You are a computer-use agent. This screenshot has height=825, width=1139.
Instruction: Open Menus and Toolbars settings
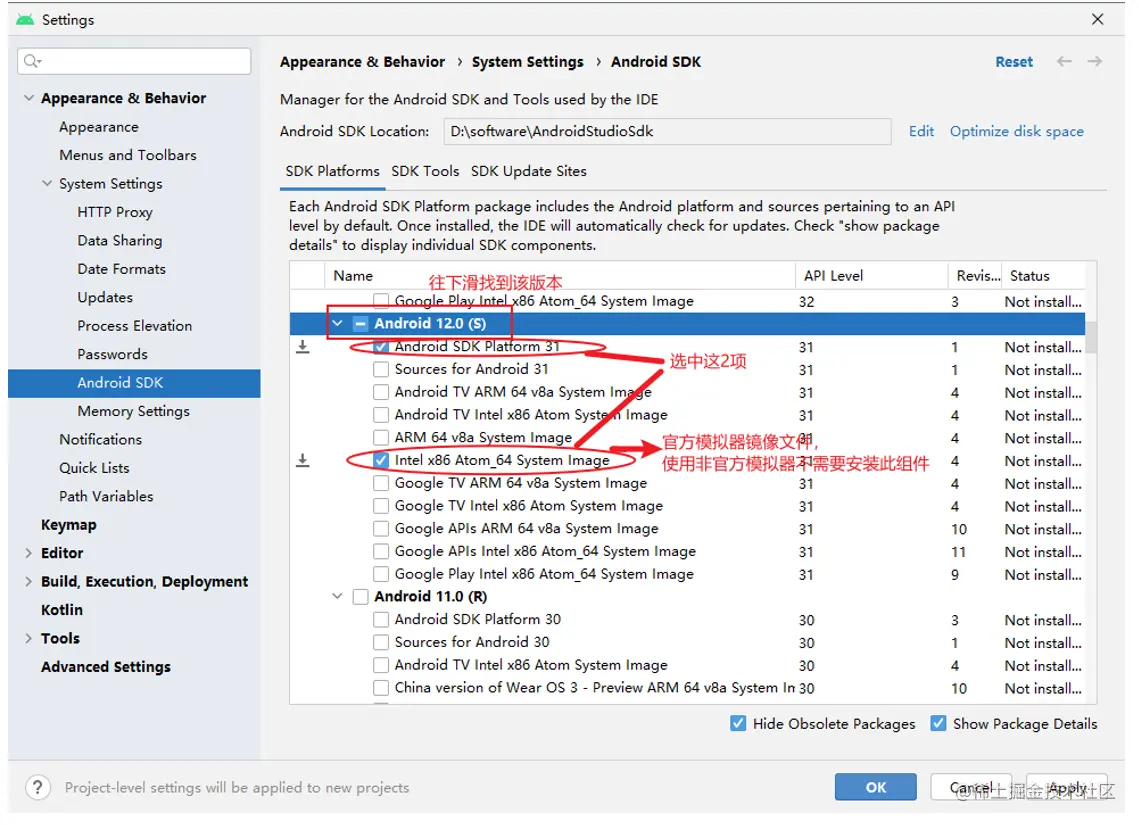click(128, 155)
